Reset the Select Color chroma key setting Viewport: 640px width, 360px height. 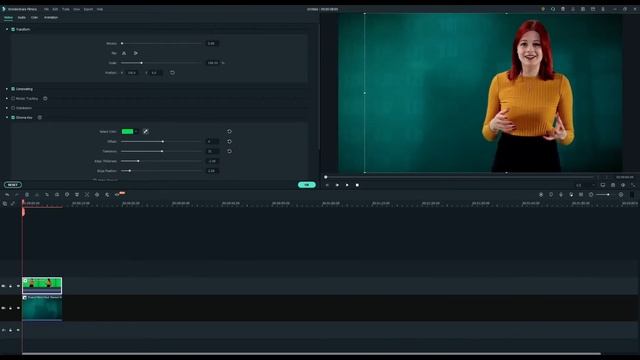[229, 131]
